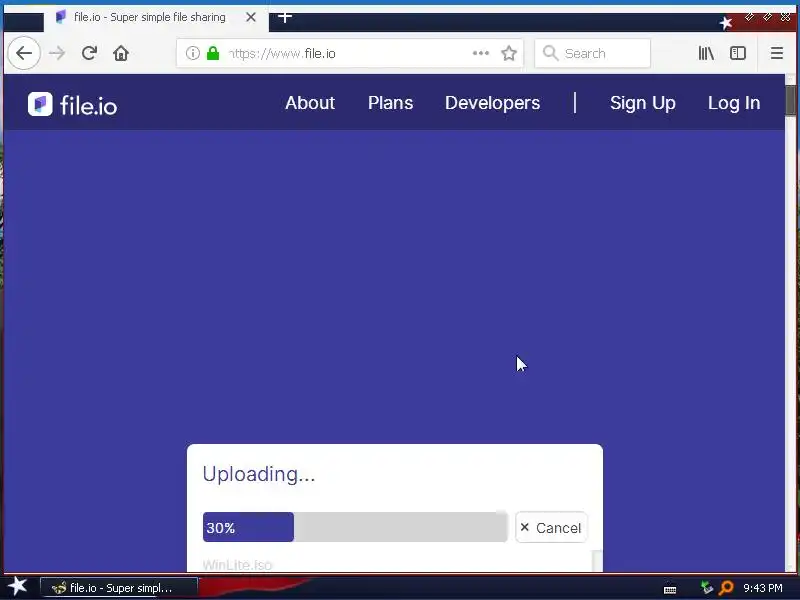Go back using the browser back arrow
This screenshot has height=600, width=800.
23,53
